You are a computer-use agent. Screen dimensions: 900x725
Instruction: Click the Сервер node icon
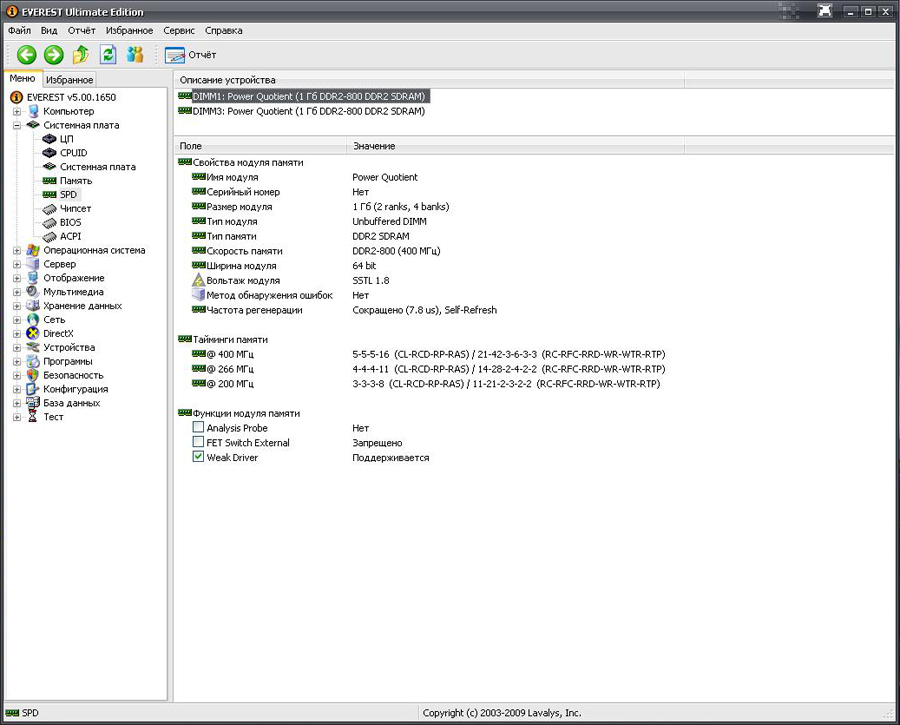pyautogui.click(x=33, y=264)
